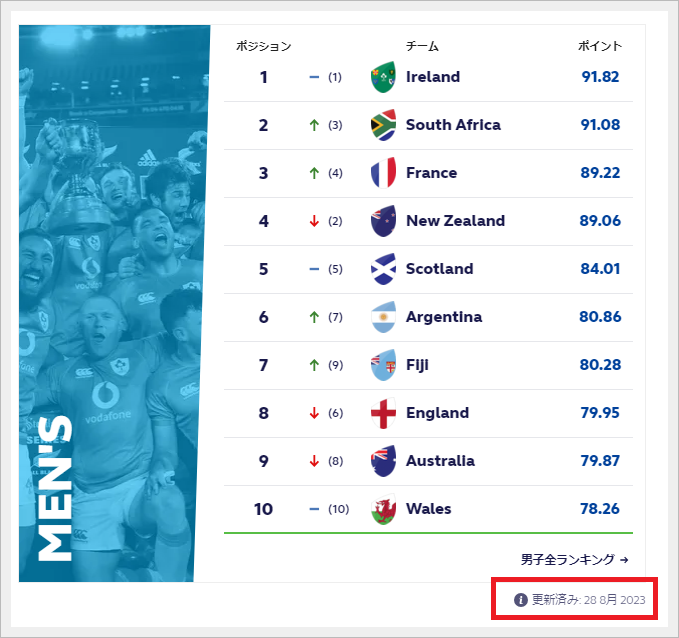Click the England flag icon

click(x=383, y=413)
